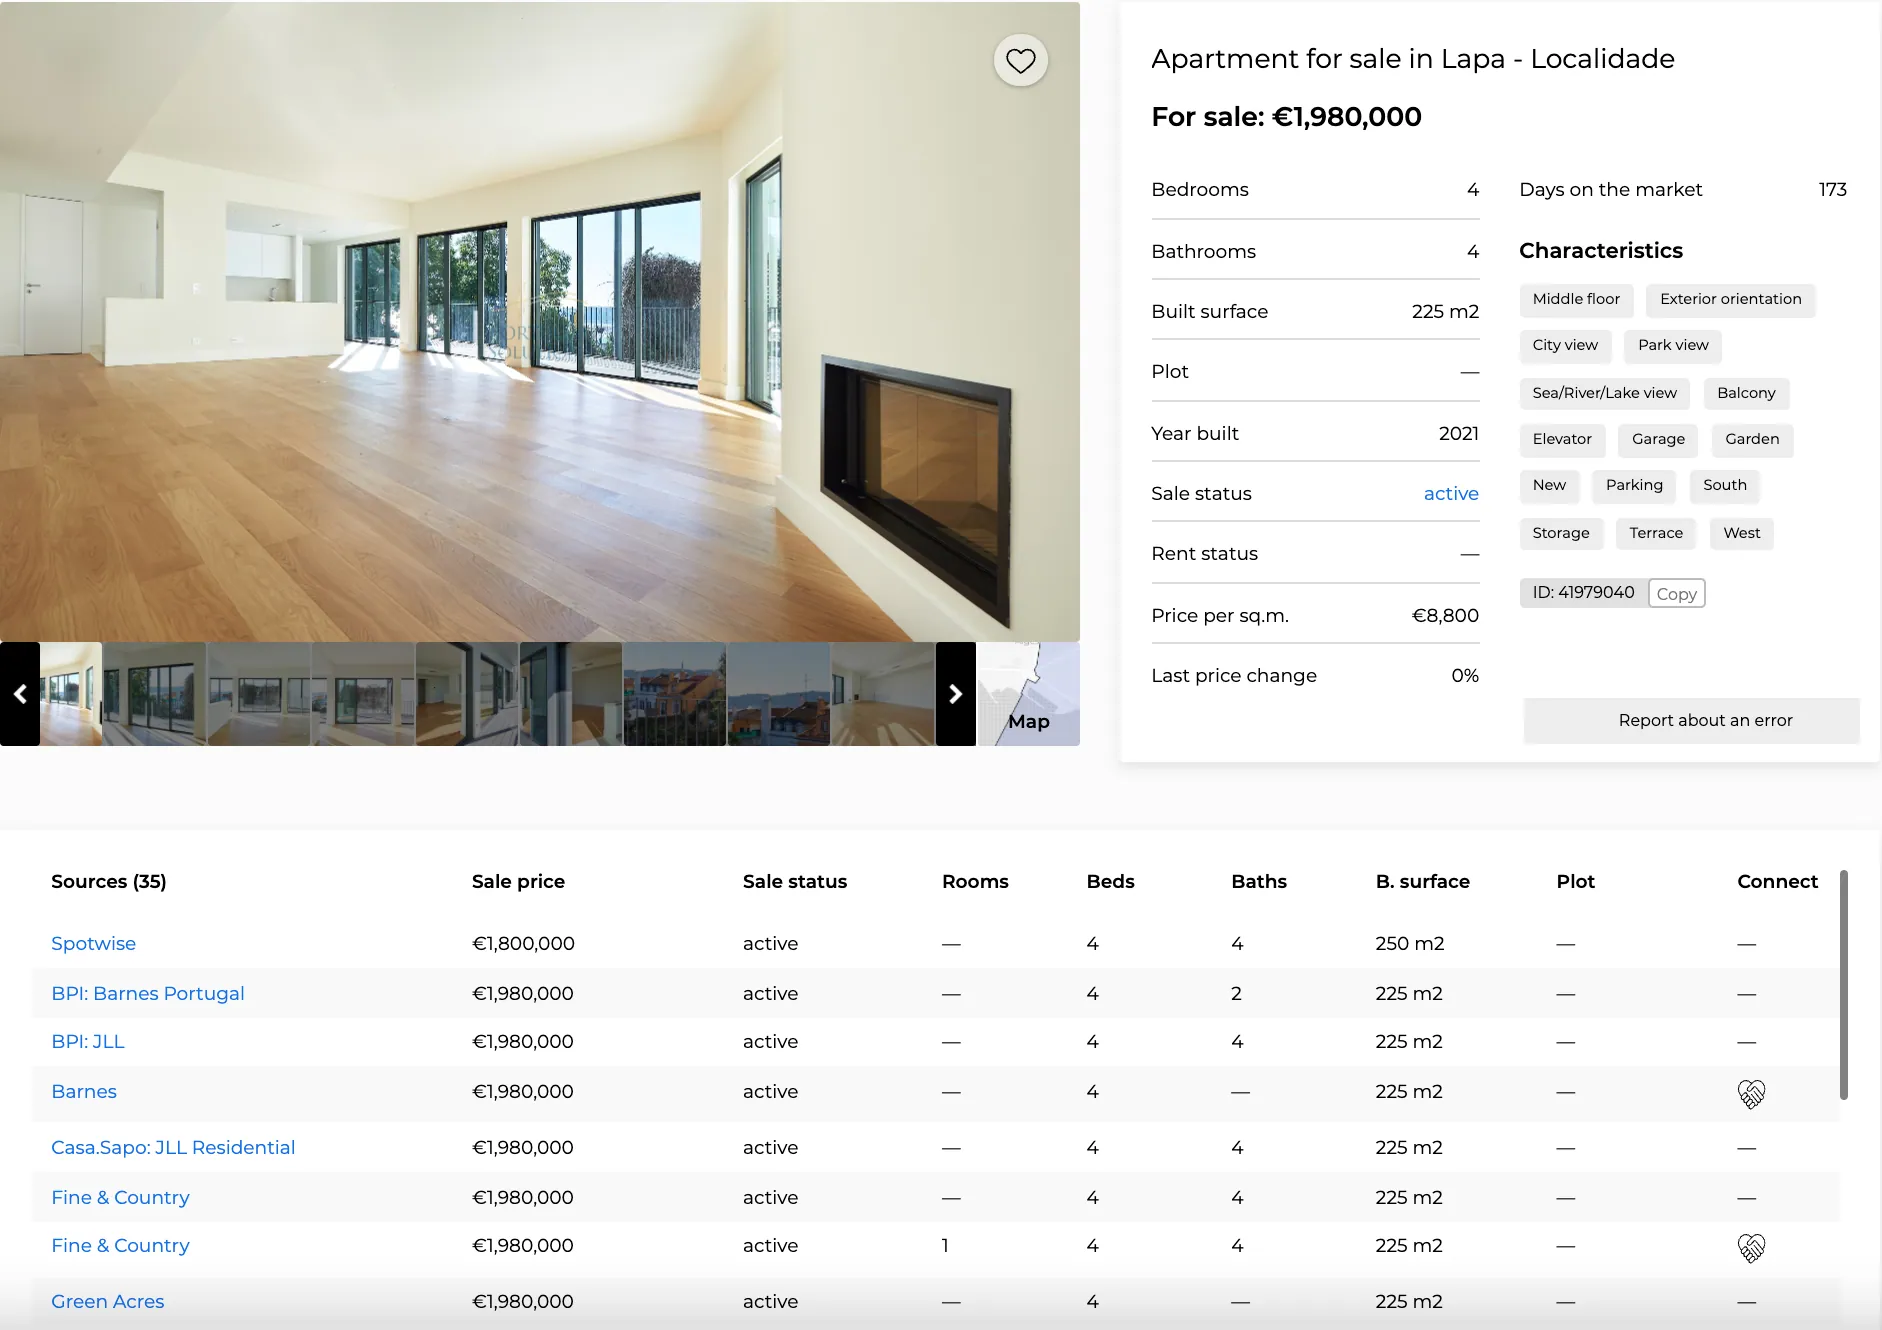1882x1330 pixels.
Task: Open the Map thumbnail
Action: point(1028,694)
